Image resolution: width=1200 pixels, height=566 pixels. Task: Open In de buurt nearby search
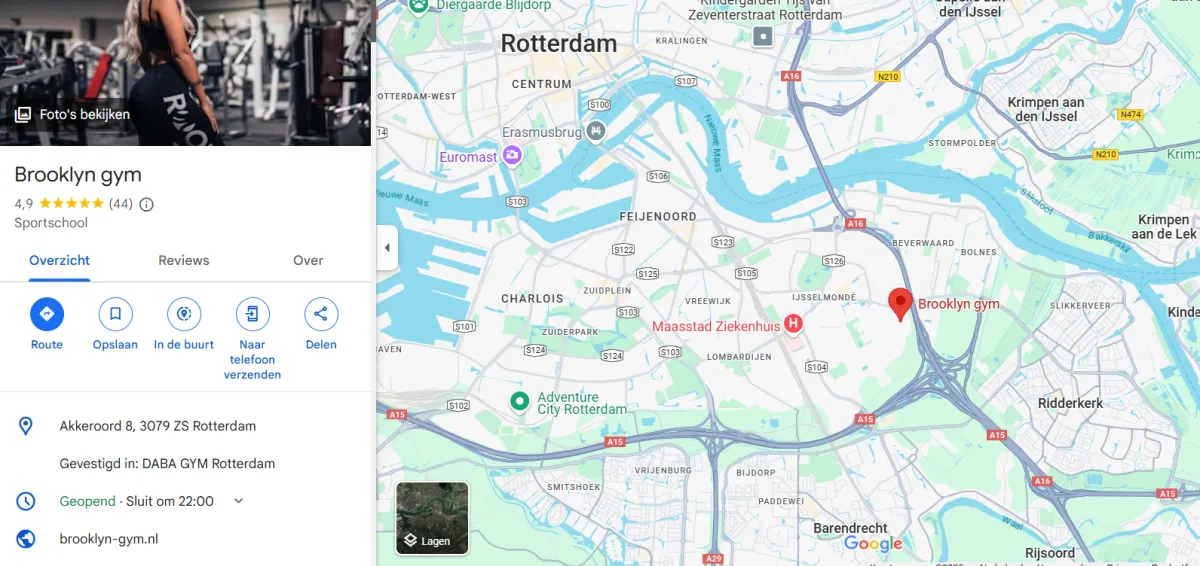pyautogui.click(x=183, y=314)
